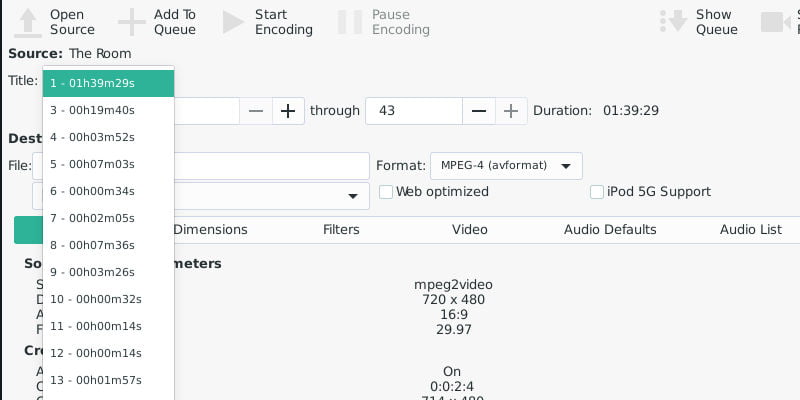800x400 pixels.
Task: Click the Pause Encoding icon
Action: 350,22
